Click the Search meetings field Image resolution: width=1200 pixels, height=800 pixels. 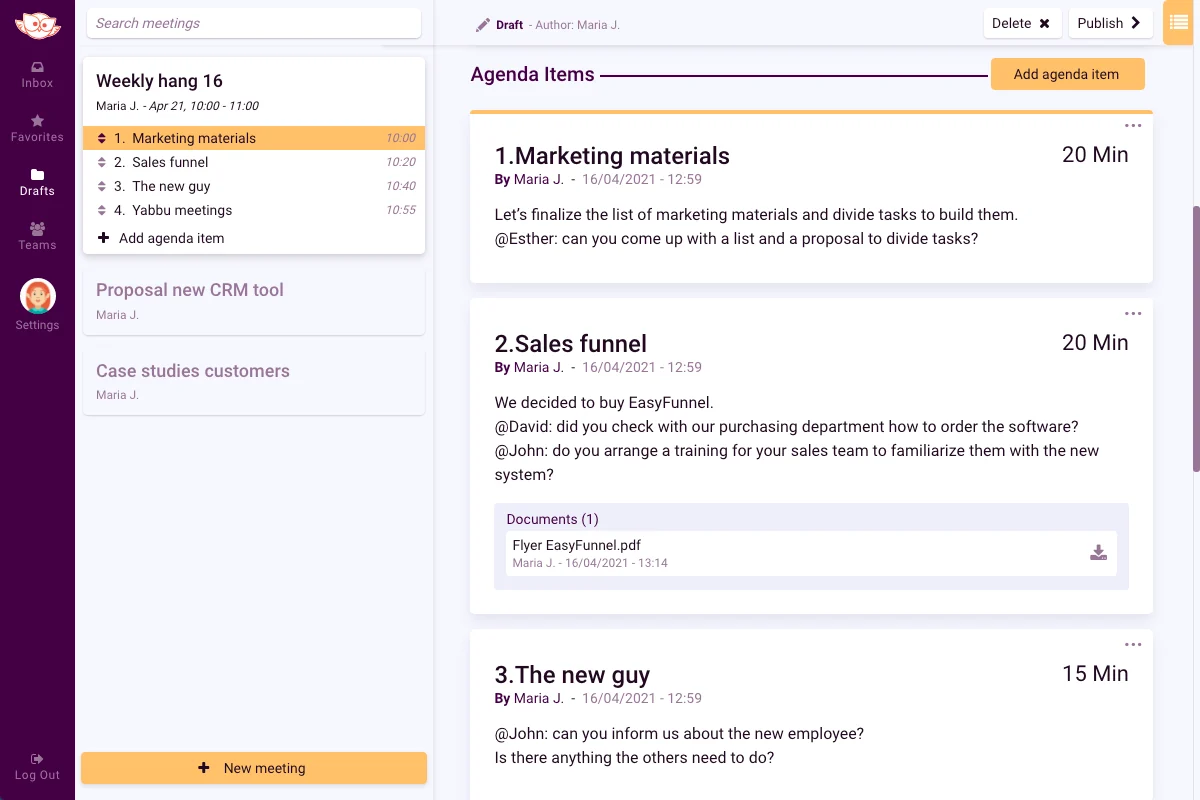(254, 23)
